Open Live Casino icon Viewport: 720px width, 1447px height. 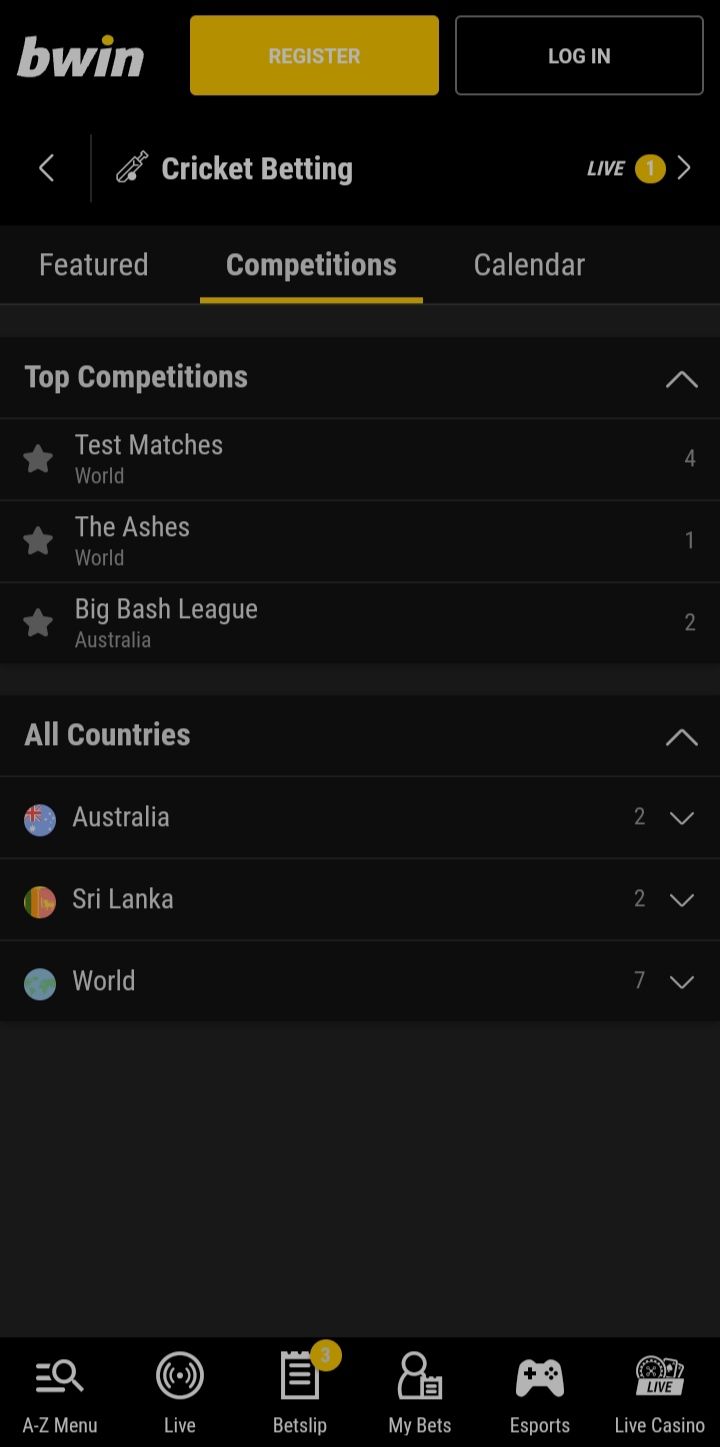660,1377
